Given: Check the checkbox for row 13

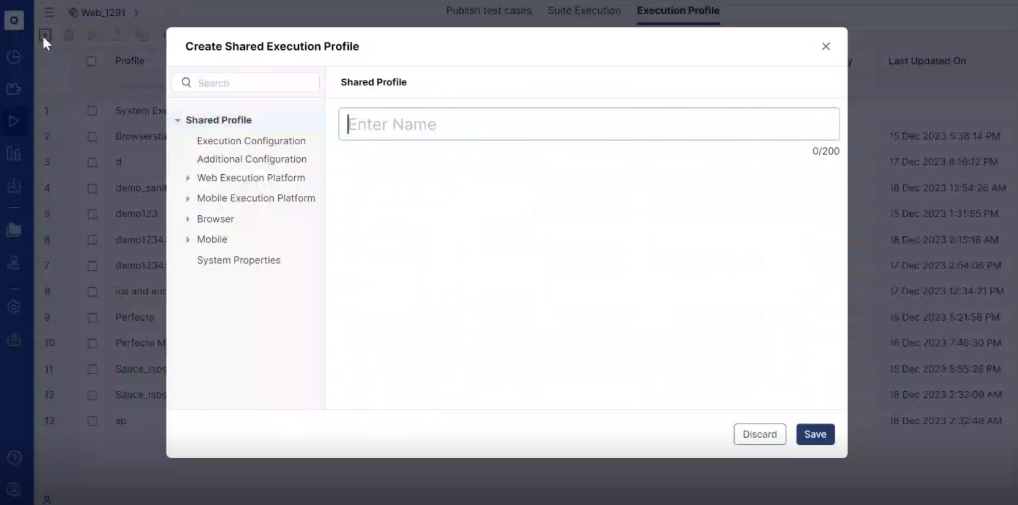Looking at the screenshot, I should coord(92,421).
